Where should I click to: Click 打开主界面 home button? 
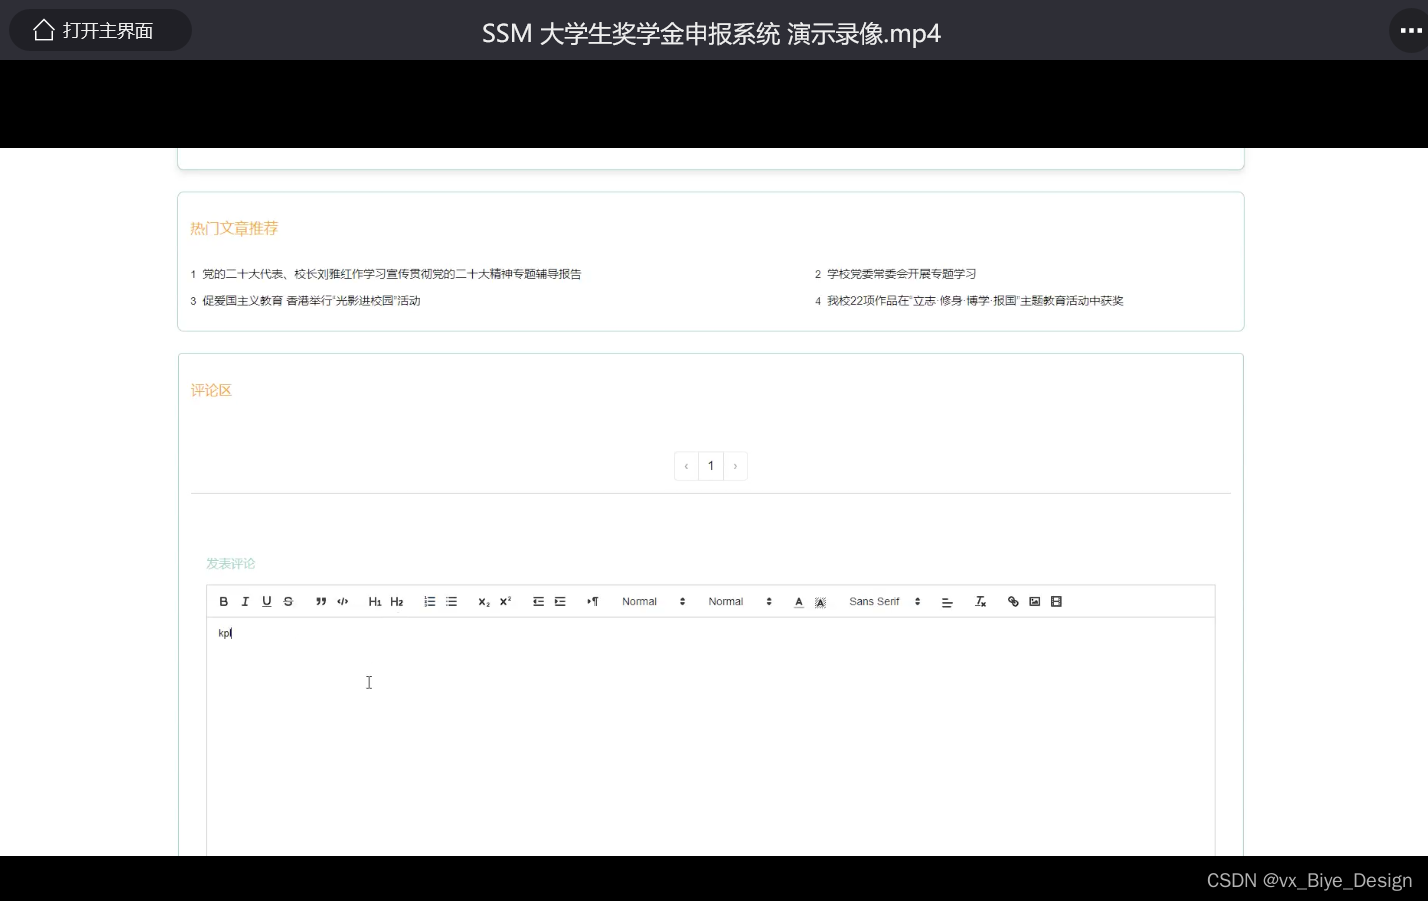(x=100, y=30)
